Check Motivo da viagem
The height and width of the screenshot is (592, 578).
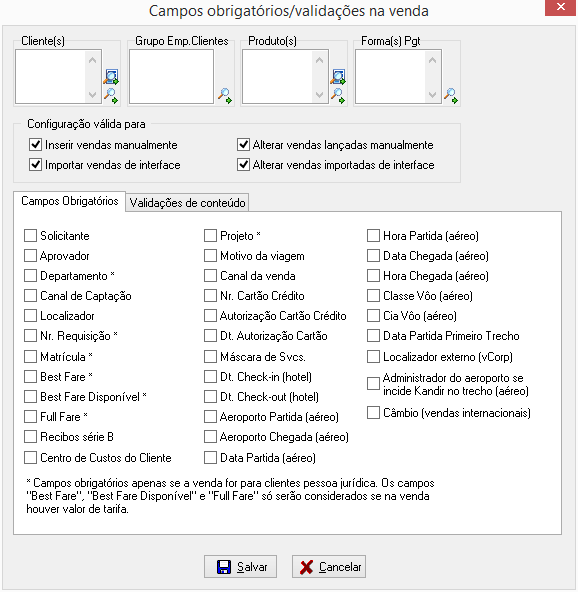tap(210, 256)
